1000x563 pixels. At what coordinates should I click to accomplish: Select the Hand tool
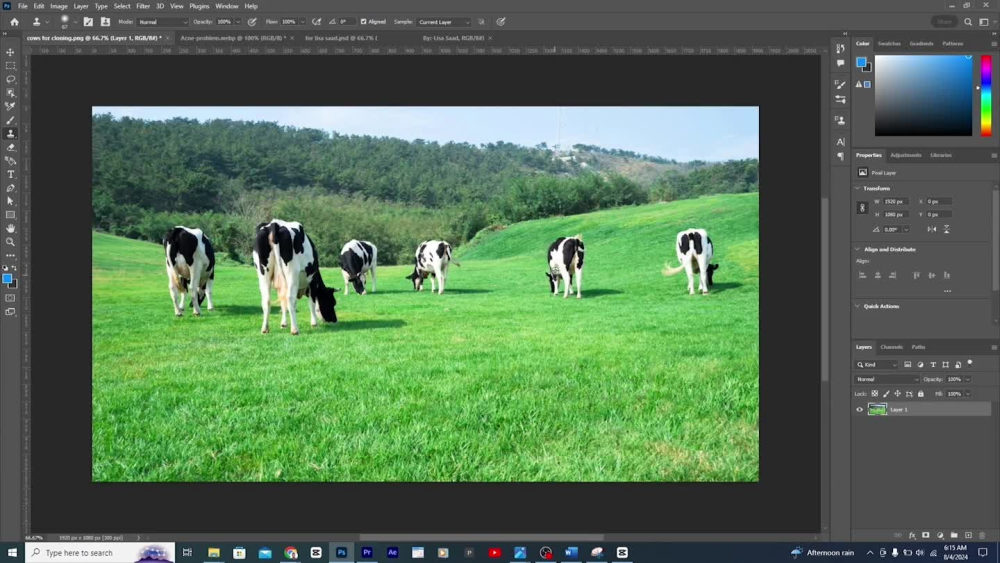coord(10,228)
